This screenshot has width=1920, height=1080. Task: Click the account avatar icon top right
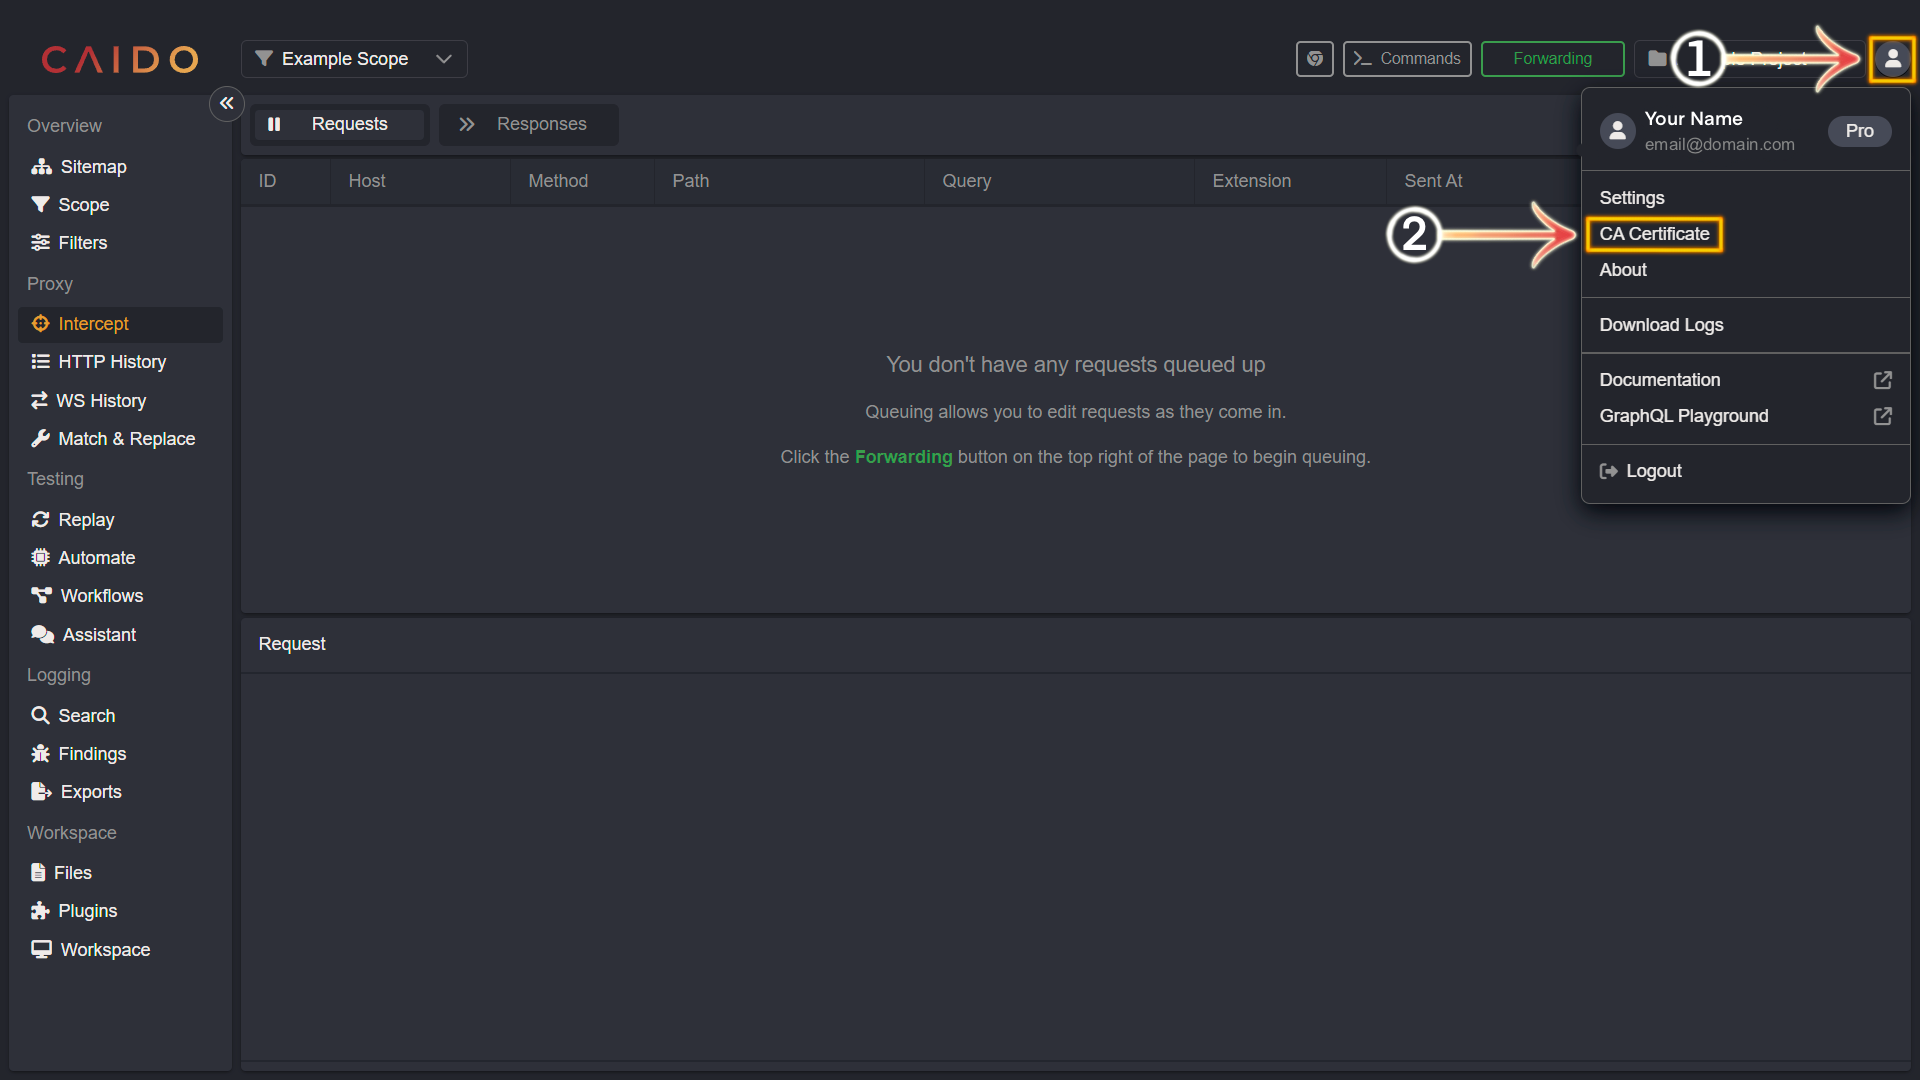coord(1892,59)
